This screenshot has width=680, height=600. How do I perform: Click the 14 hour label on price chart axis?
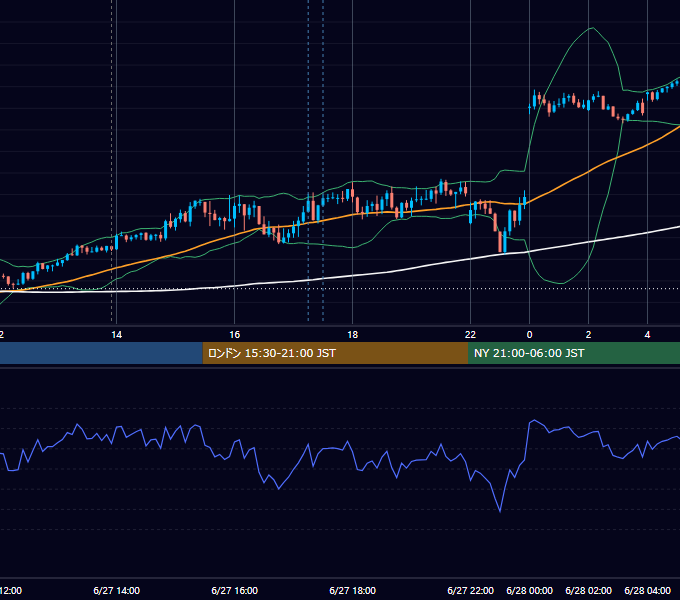116,334
